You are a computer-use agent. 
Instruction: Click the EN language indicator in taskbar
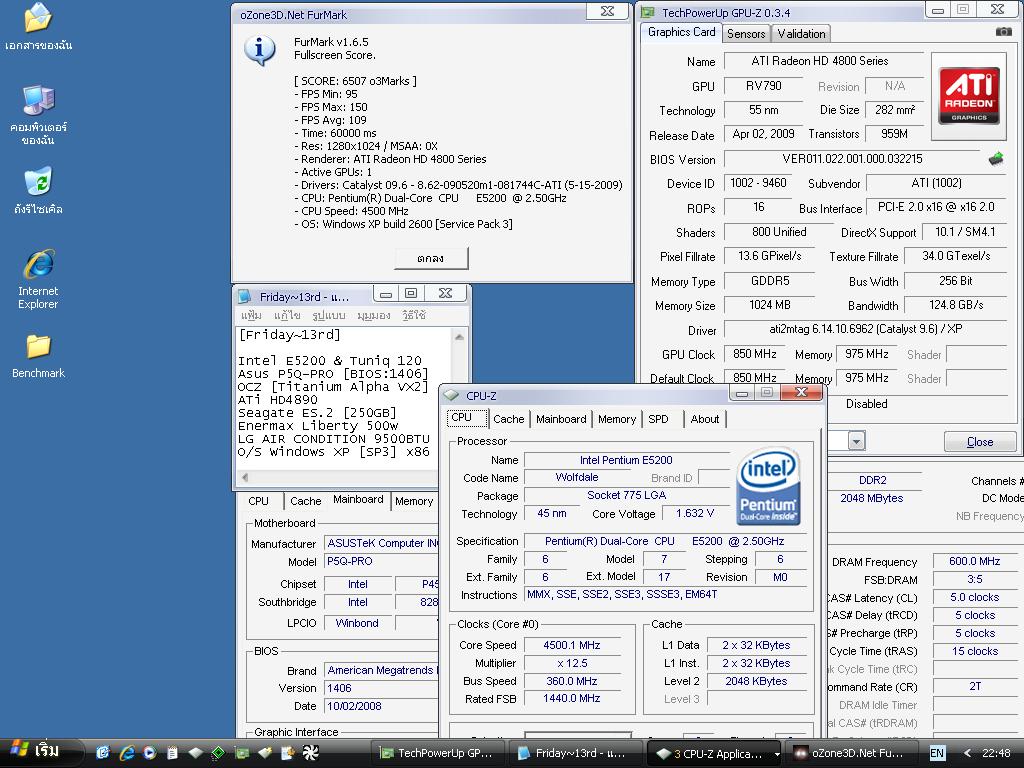[x=937, y=753]
